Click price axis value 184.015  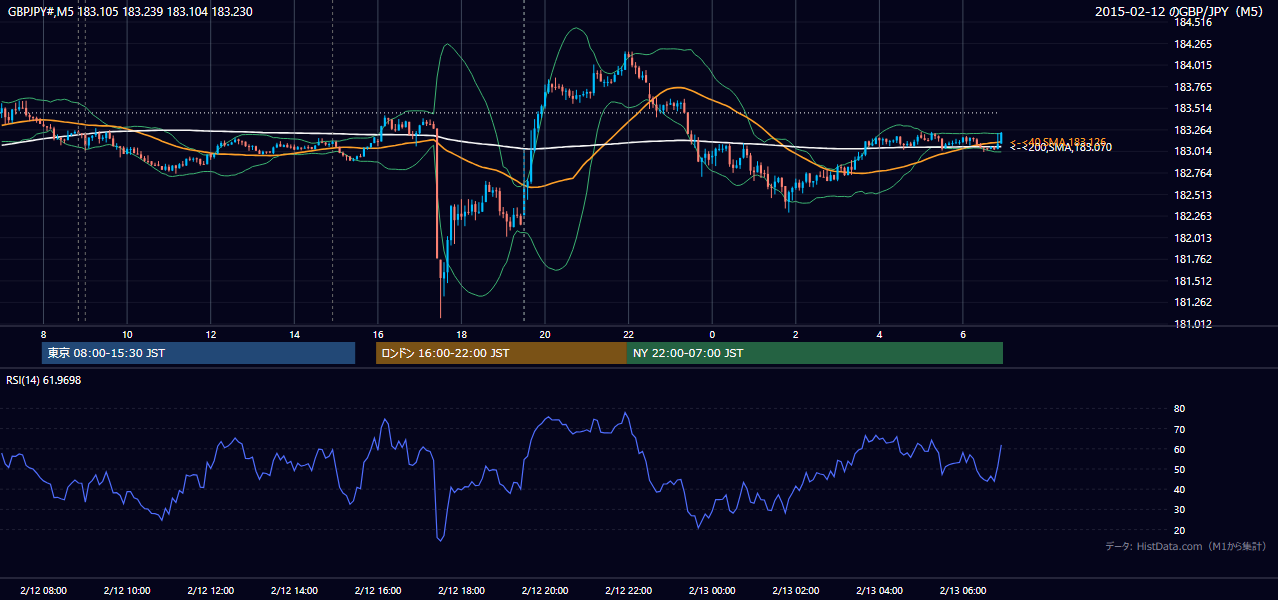pos(1192,65)
